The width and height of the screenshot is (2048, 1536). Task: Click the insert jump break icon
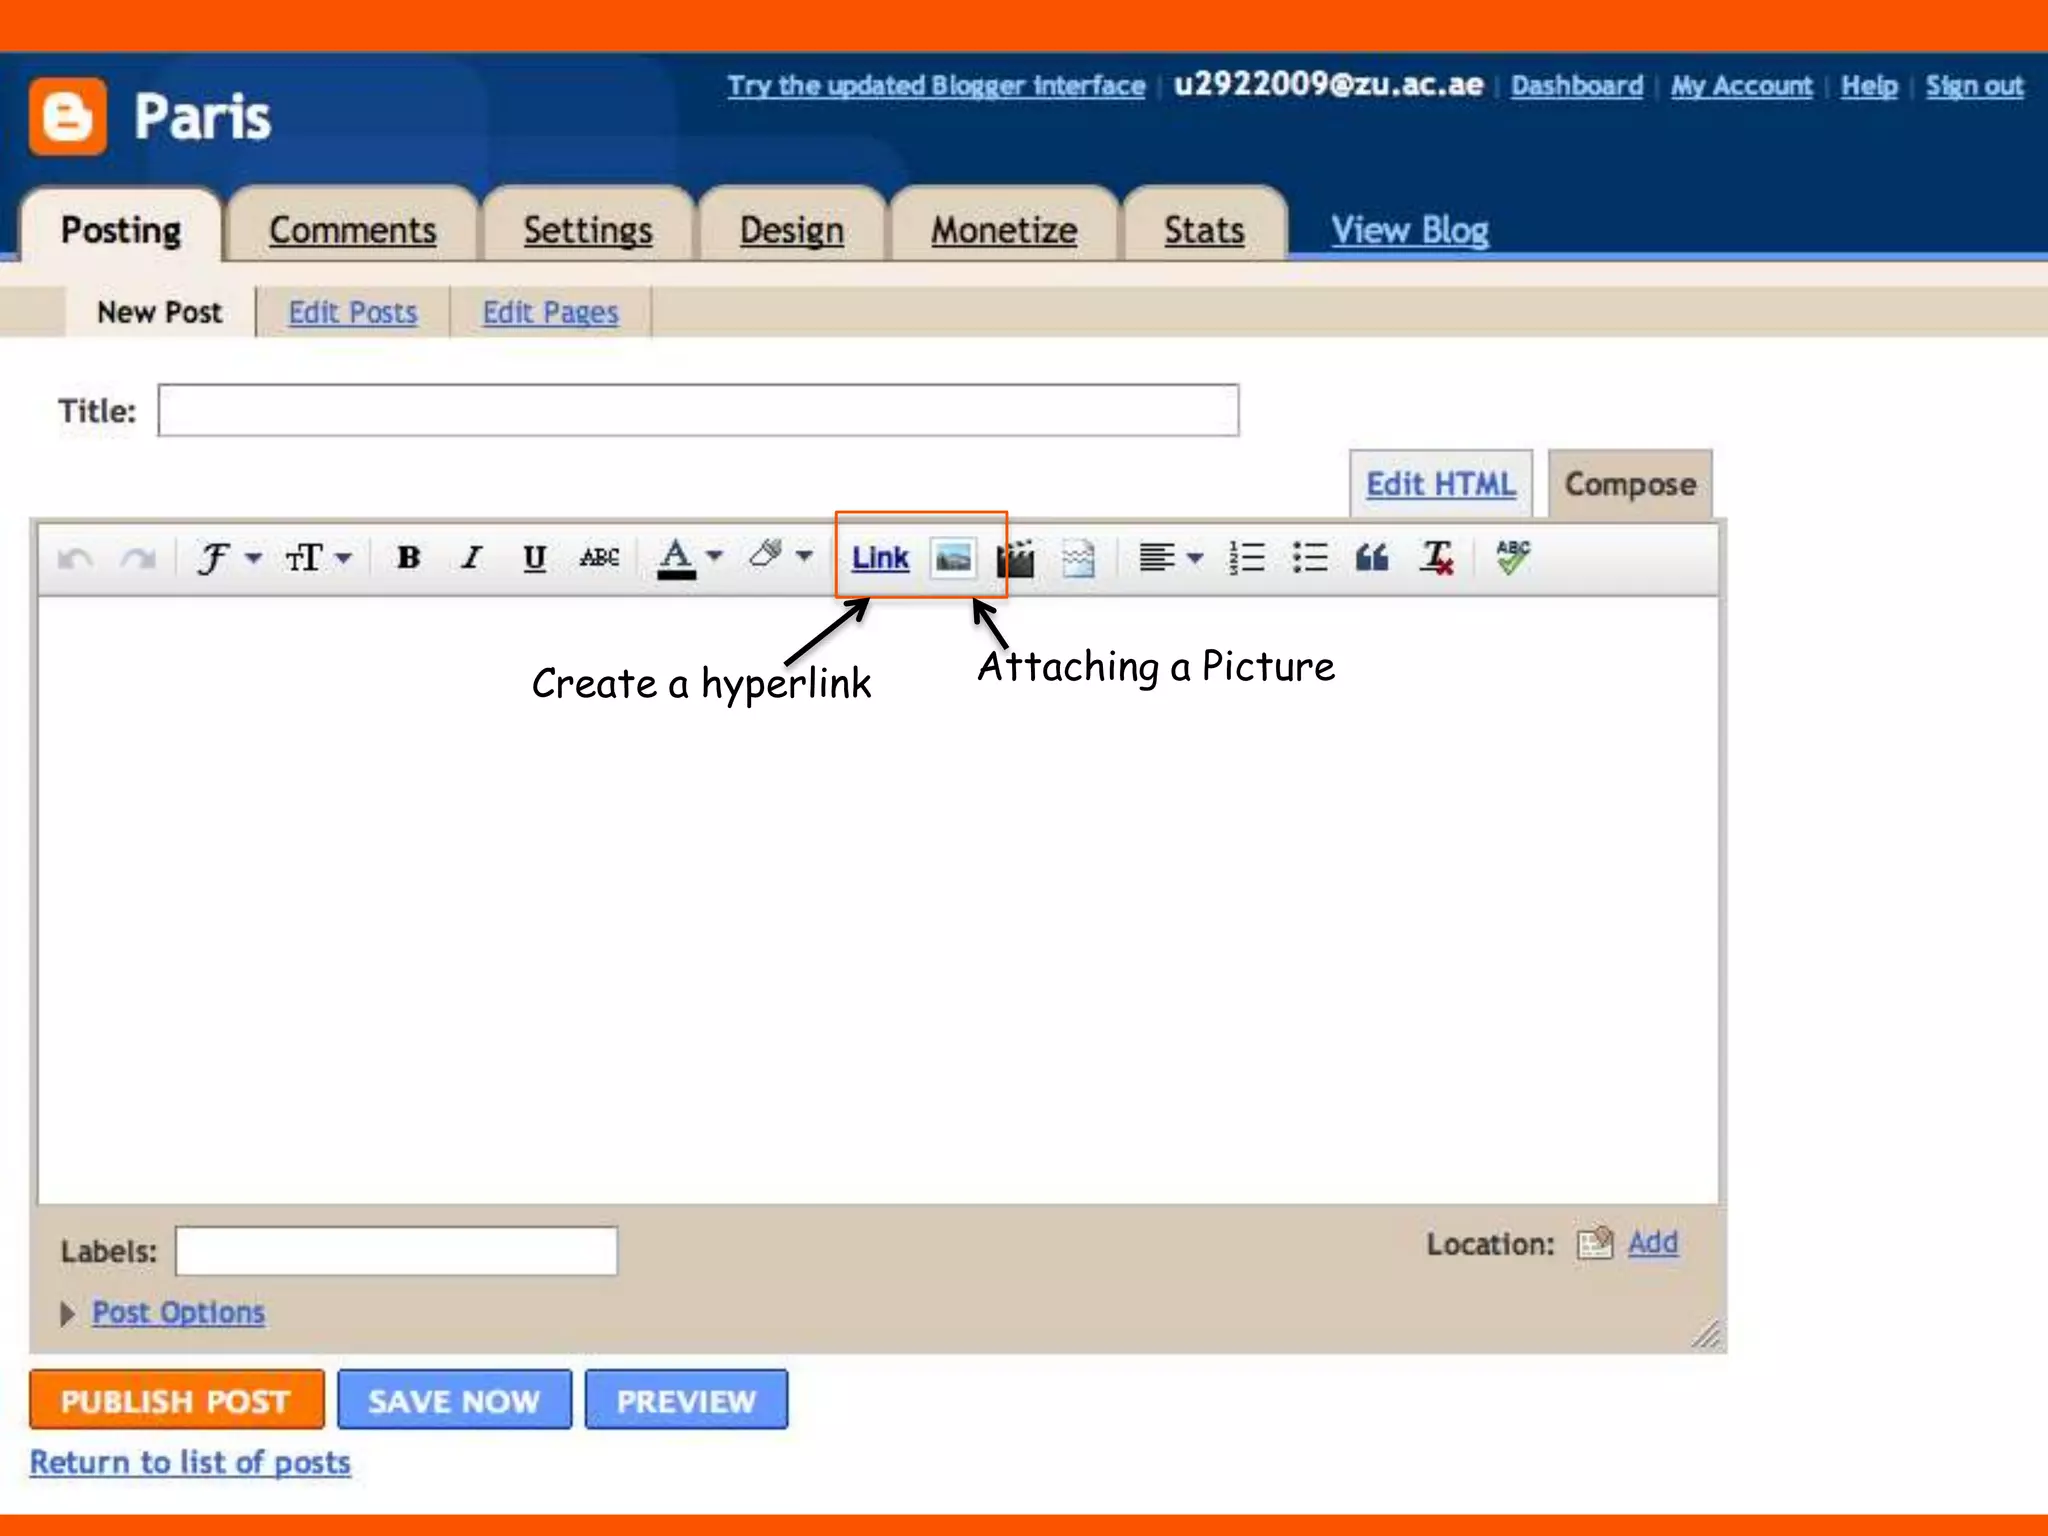point(1078,558)
